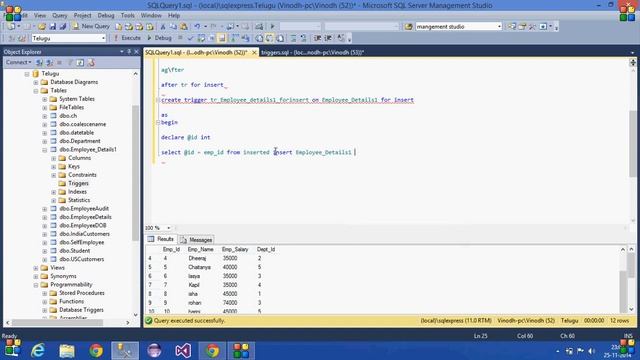Click the Parse checkmark icon
The width and height of the screenshot is (640, 360).
coord(190,38)
